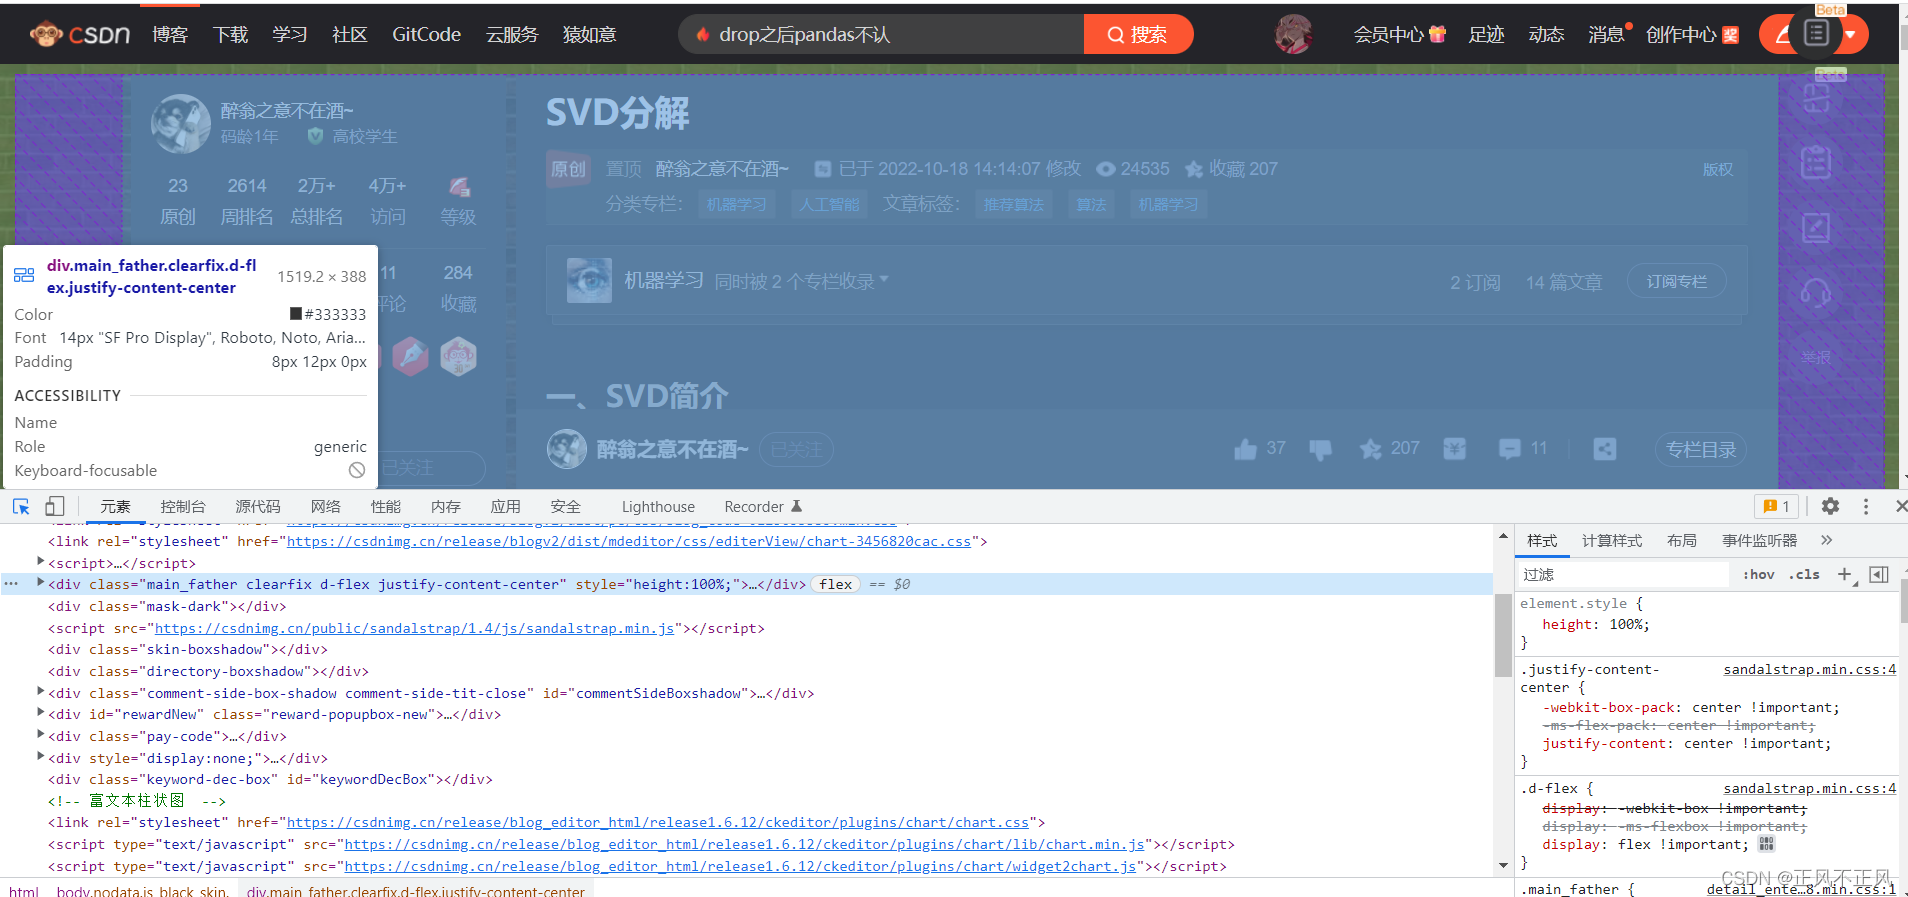Toggle the computed styles sidebar pane icon

(1879, 575)
